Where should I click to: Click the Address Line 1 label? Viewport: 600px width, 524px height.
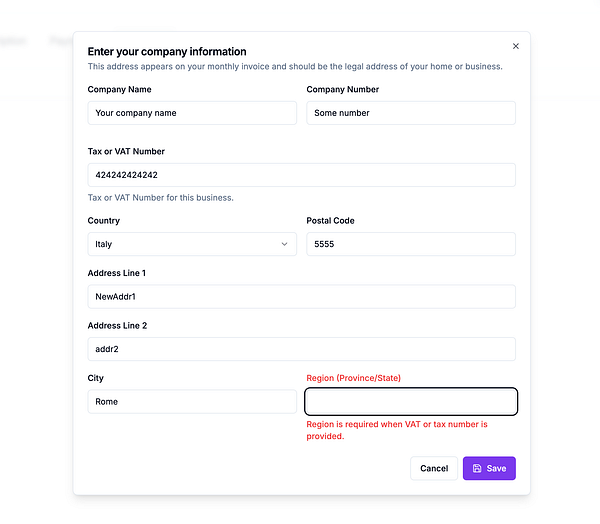pyautogui.click(x=118, y=273)
